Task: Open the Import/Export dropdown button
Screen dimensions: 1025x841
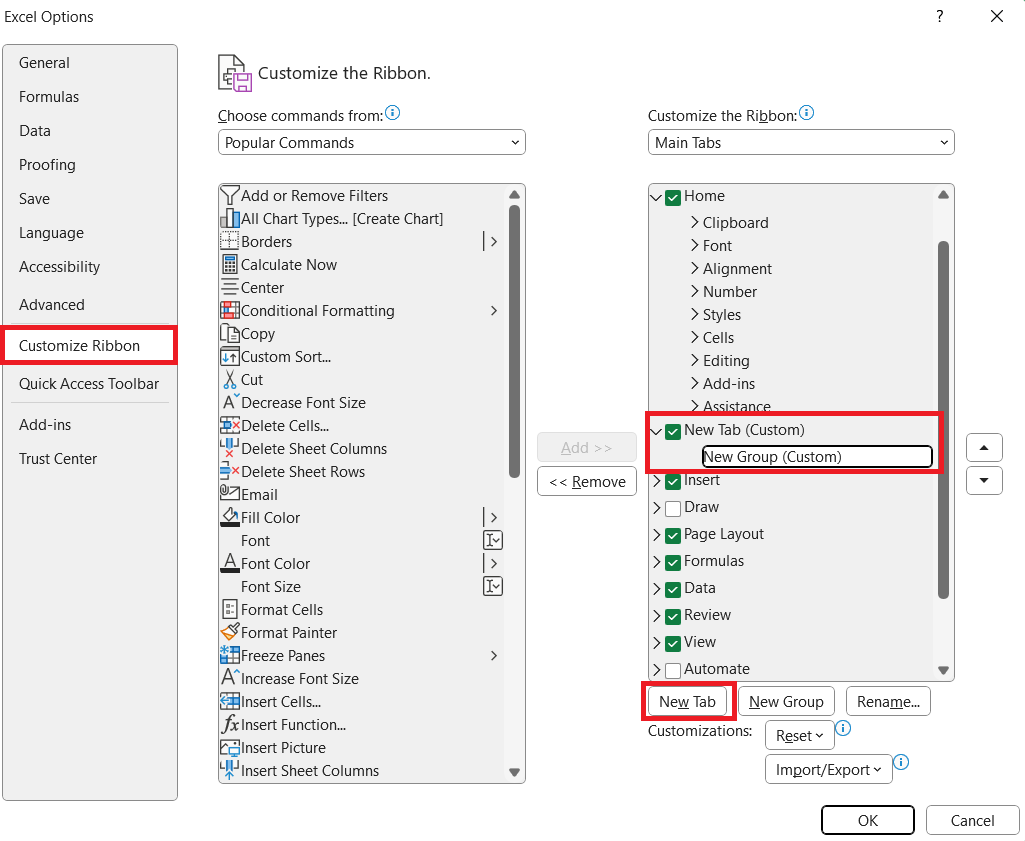Action: click(828, 770)
